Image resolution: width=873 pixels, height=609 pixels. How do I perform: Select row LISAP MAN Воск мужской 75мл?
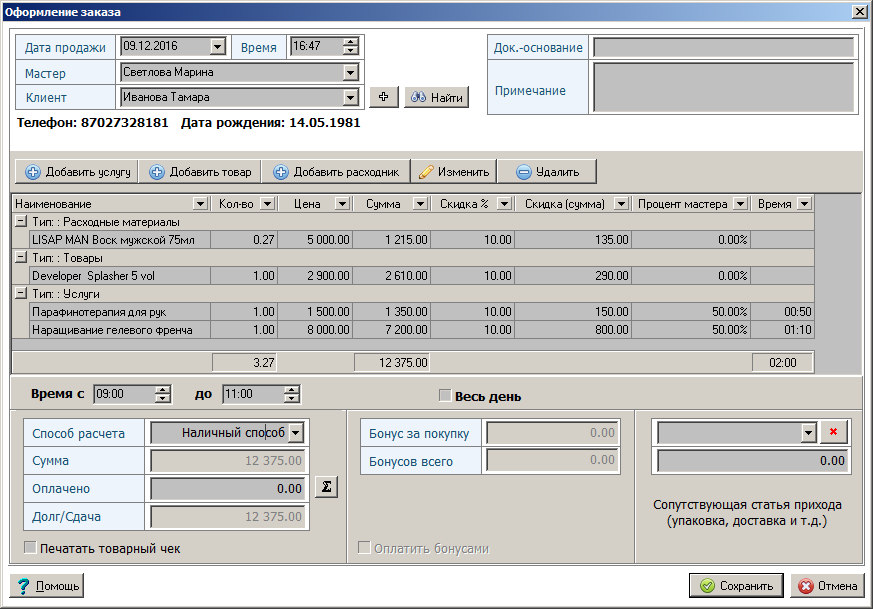421,240
